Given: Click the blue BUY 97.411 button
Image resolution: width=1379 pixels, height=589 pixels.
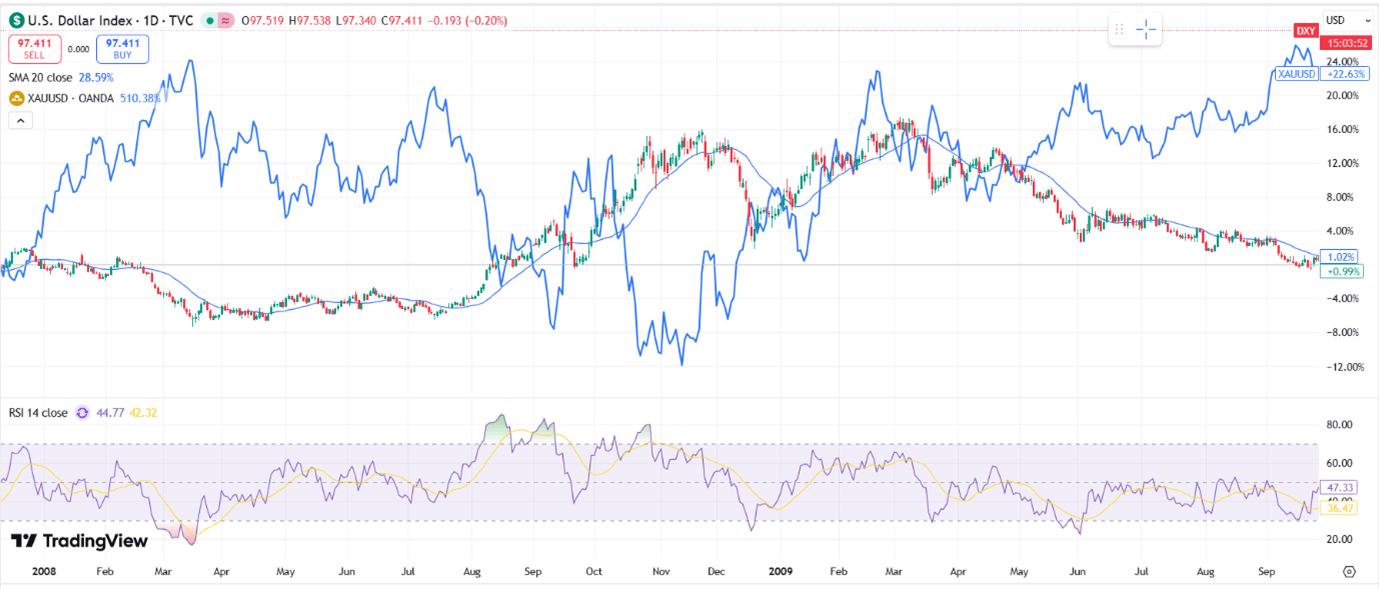Looking at the screenshot, I should (122, 48).
